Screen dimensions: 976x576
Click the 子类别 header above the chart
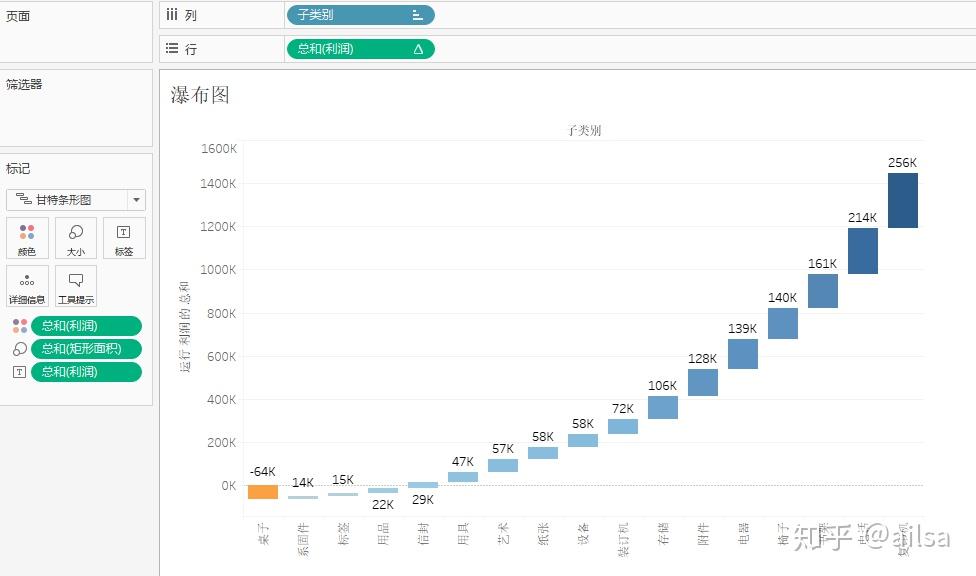pos(583,130)
